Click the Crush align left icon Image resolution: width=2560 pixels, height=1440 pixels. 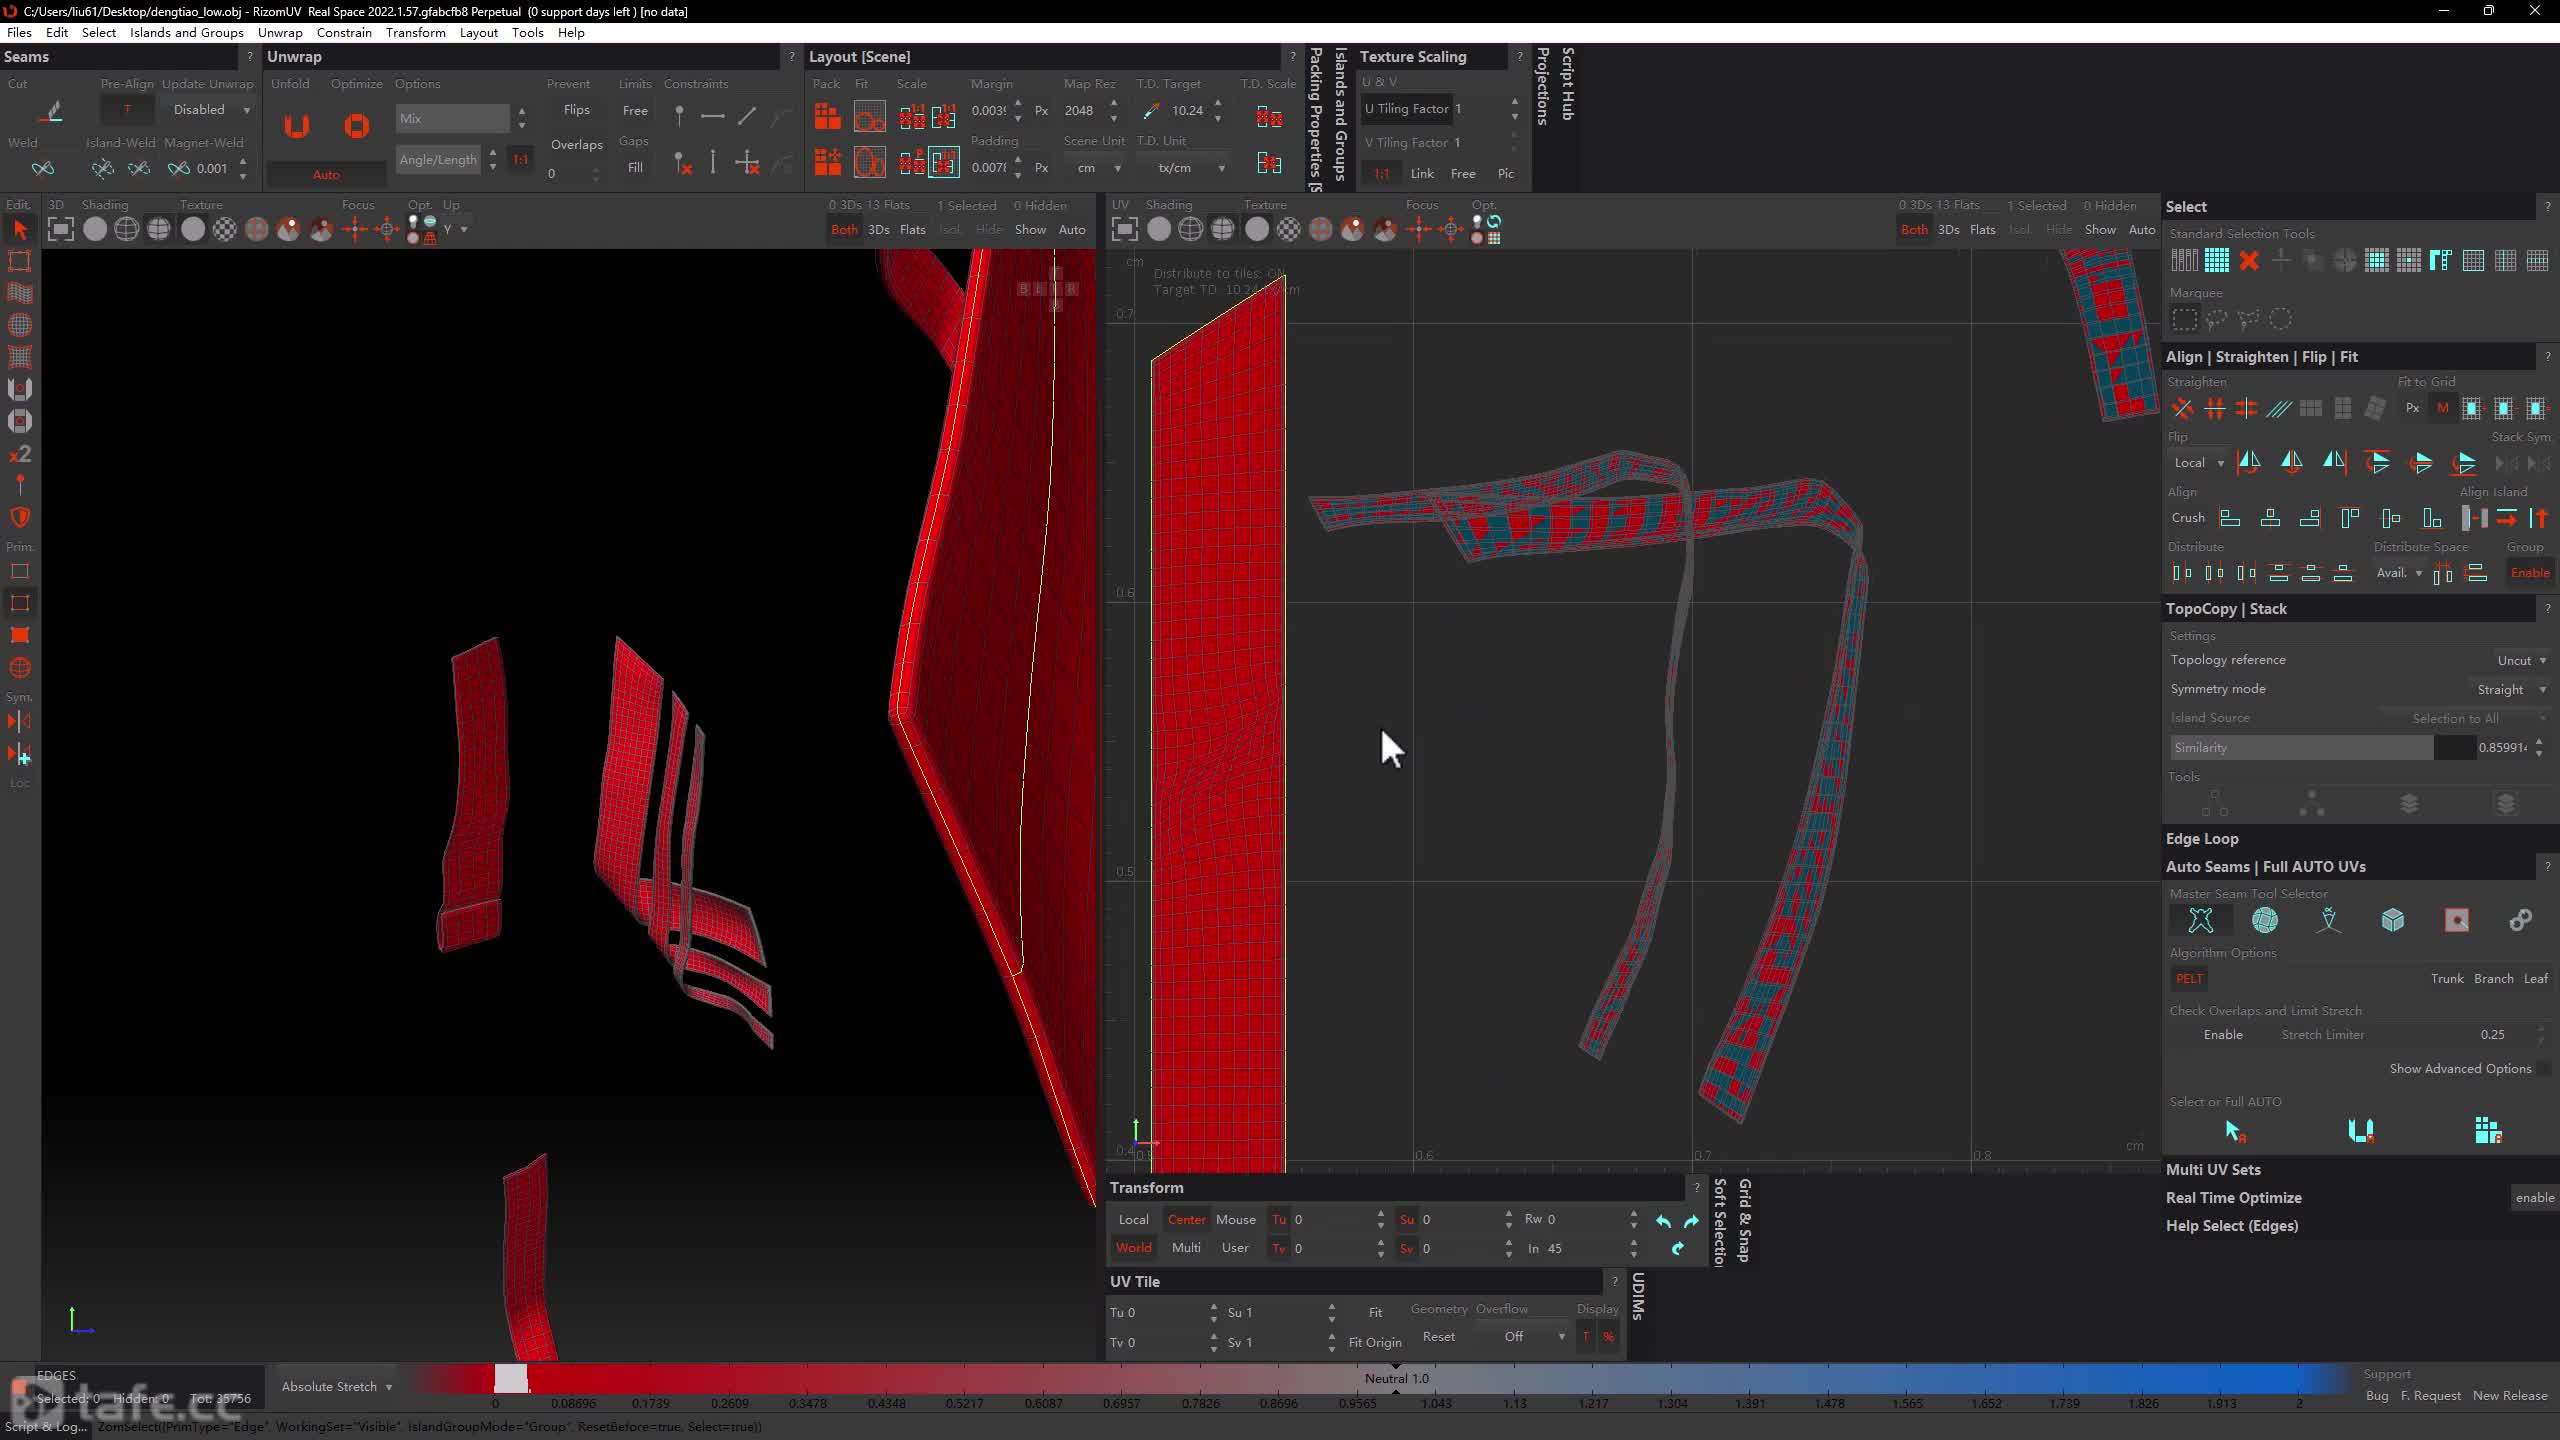pos(2229,518)
